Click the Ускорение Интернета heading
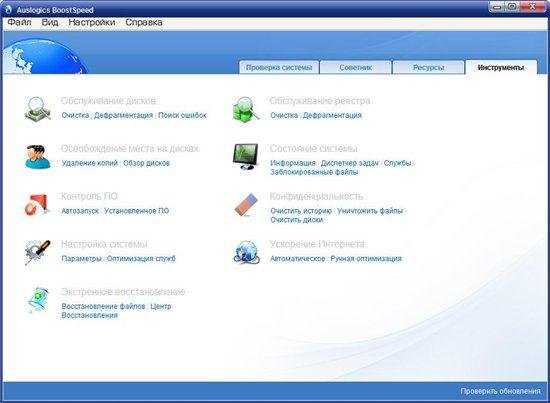Image resolution: width=550 pixels, height=403 pixels. (x=317, y=244)
